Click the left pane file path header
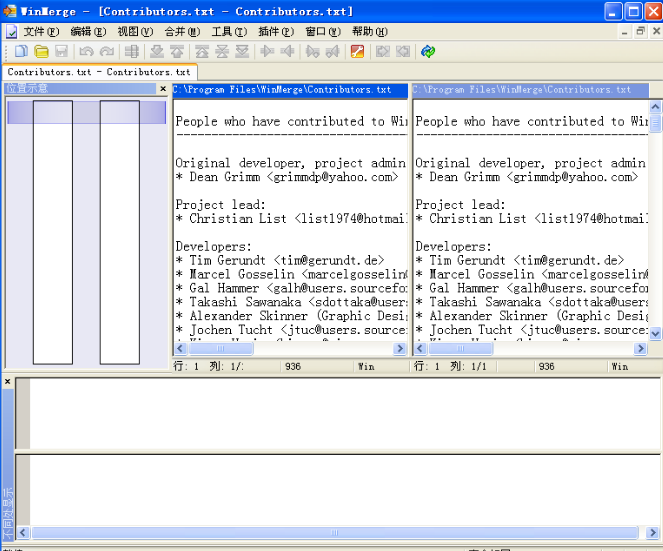Viewport: 663px width, 551px height. (x=290, y=90)
